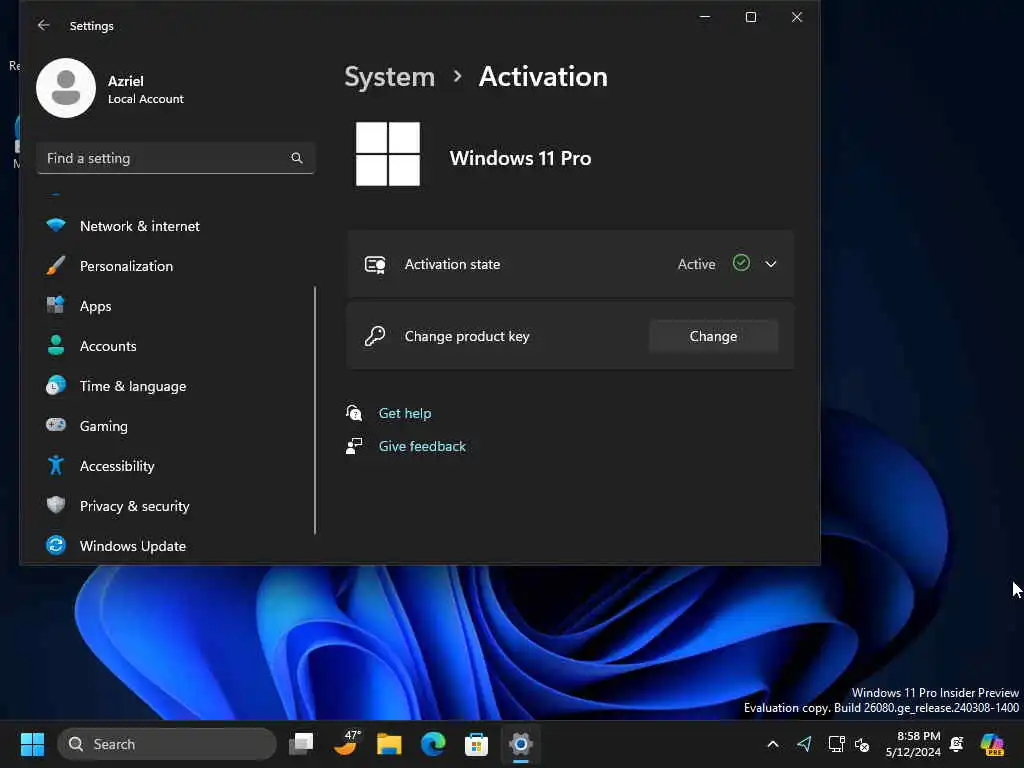Launch Microsoft Edge from the taskbar

pyautogui.click(x=433, y=744)
